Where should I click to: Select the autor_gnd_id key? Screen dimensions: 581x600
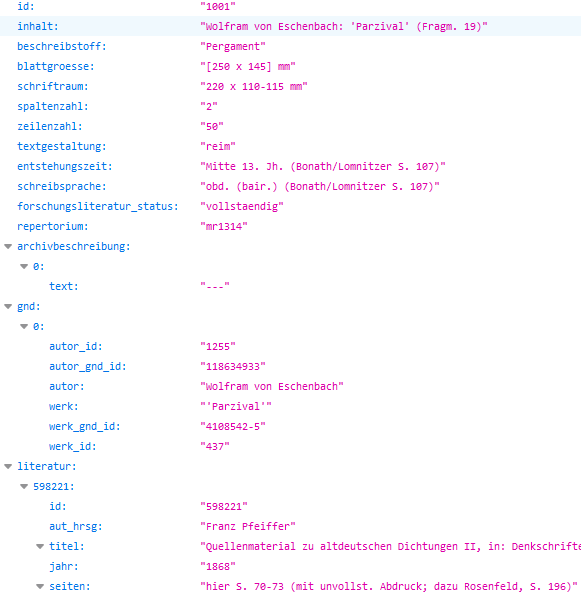(x=88, y=366)
